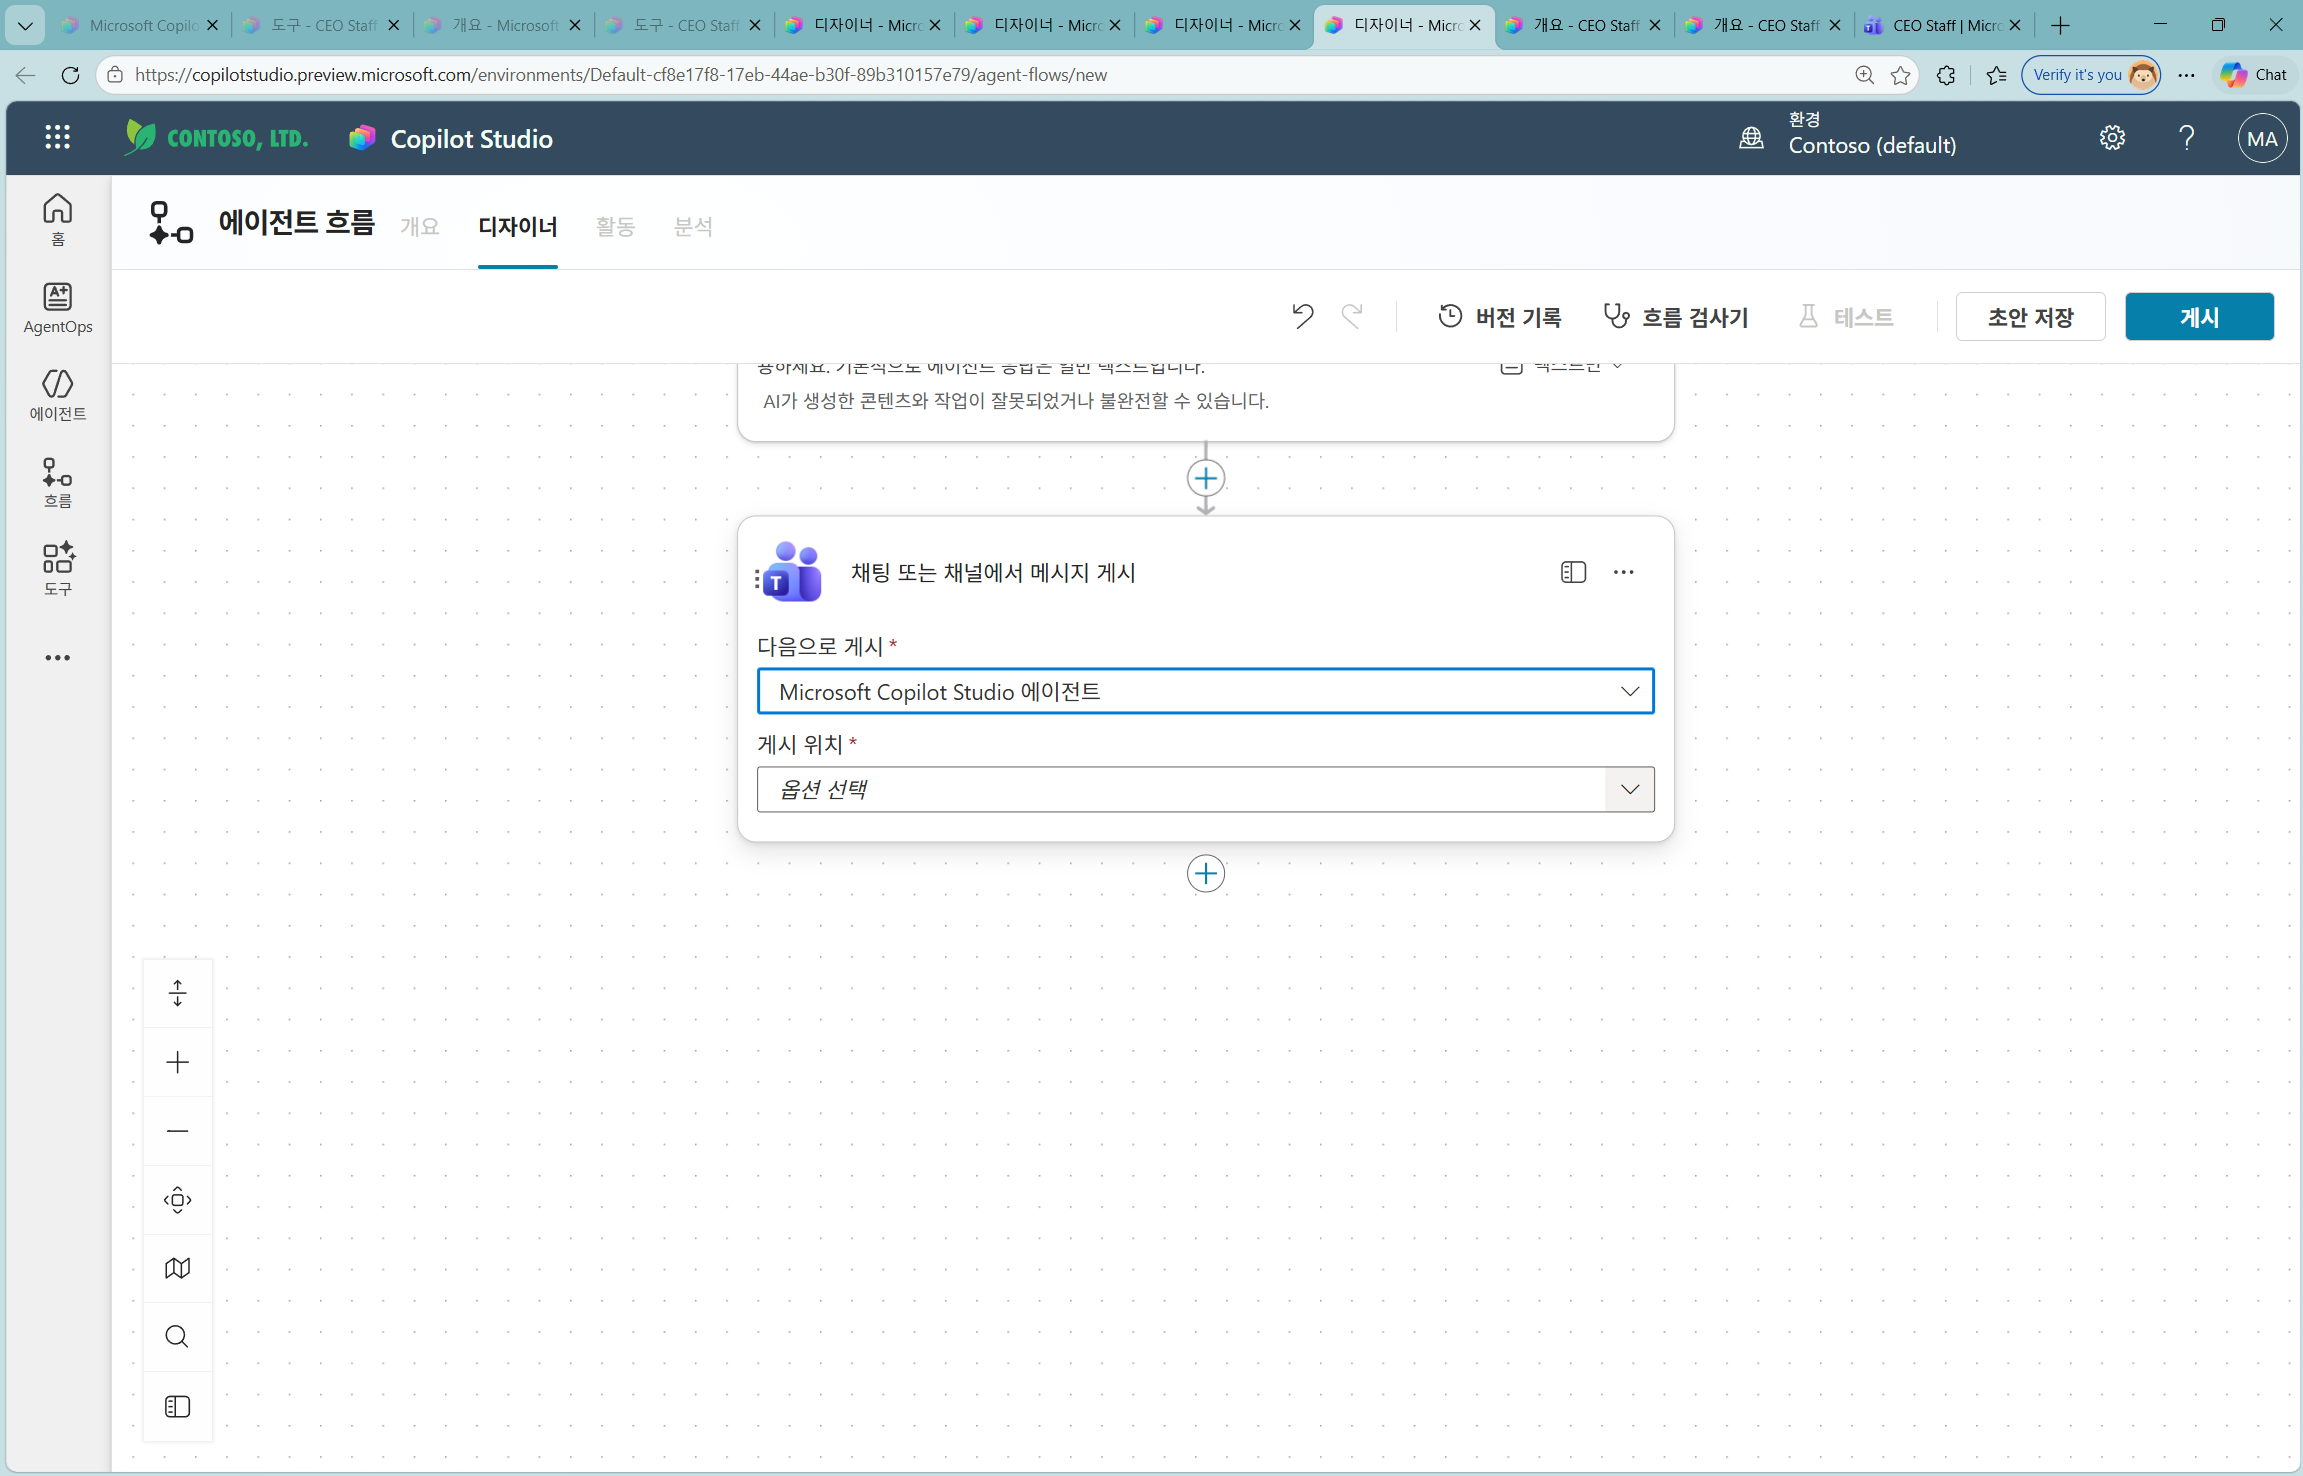Screen dimensions: 2303x1476
Task: Open the browser extensions puzzle icon
Action: pos(1946,75)
